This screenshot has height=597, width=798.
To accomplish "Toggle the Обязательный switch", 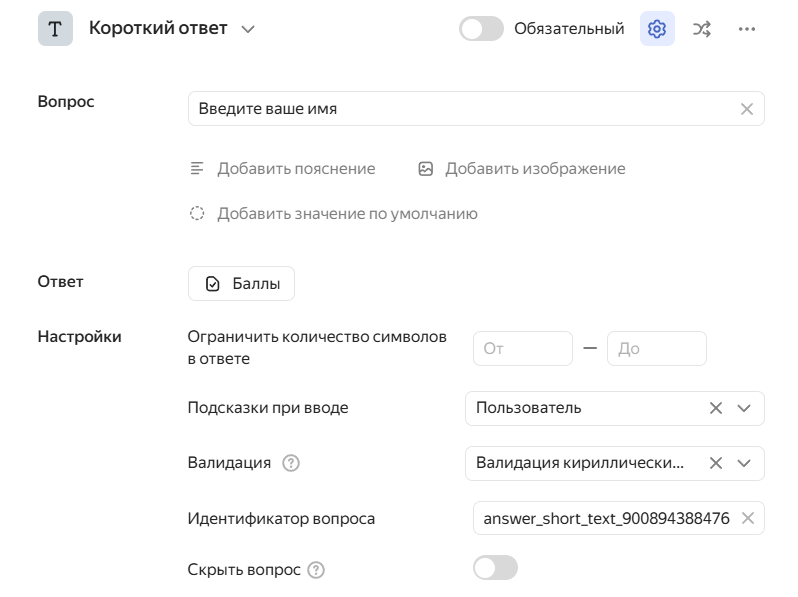I will pyautogui.click(x=481, y=29).
